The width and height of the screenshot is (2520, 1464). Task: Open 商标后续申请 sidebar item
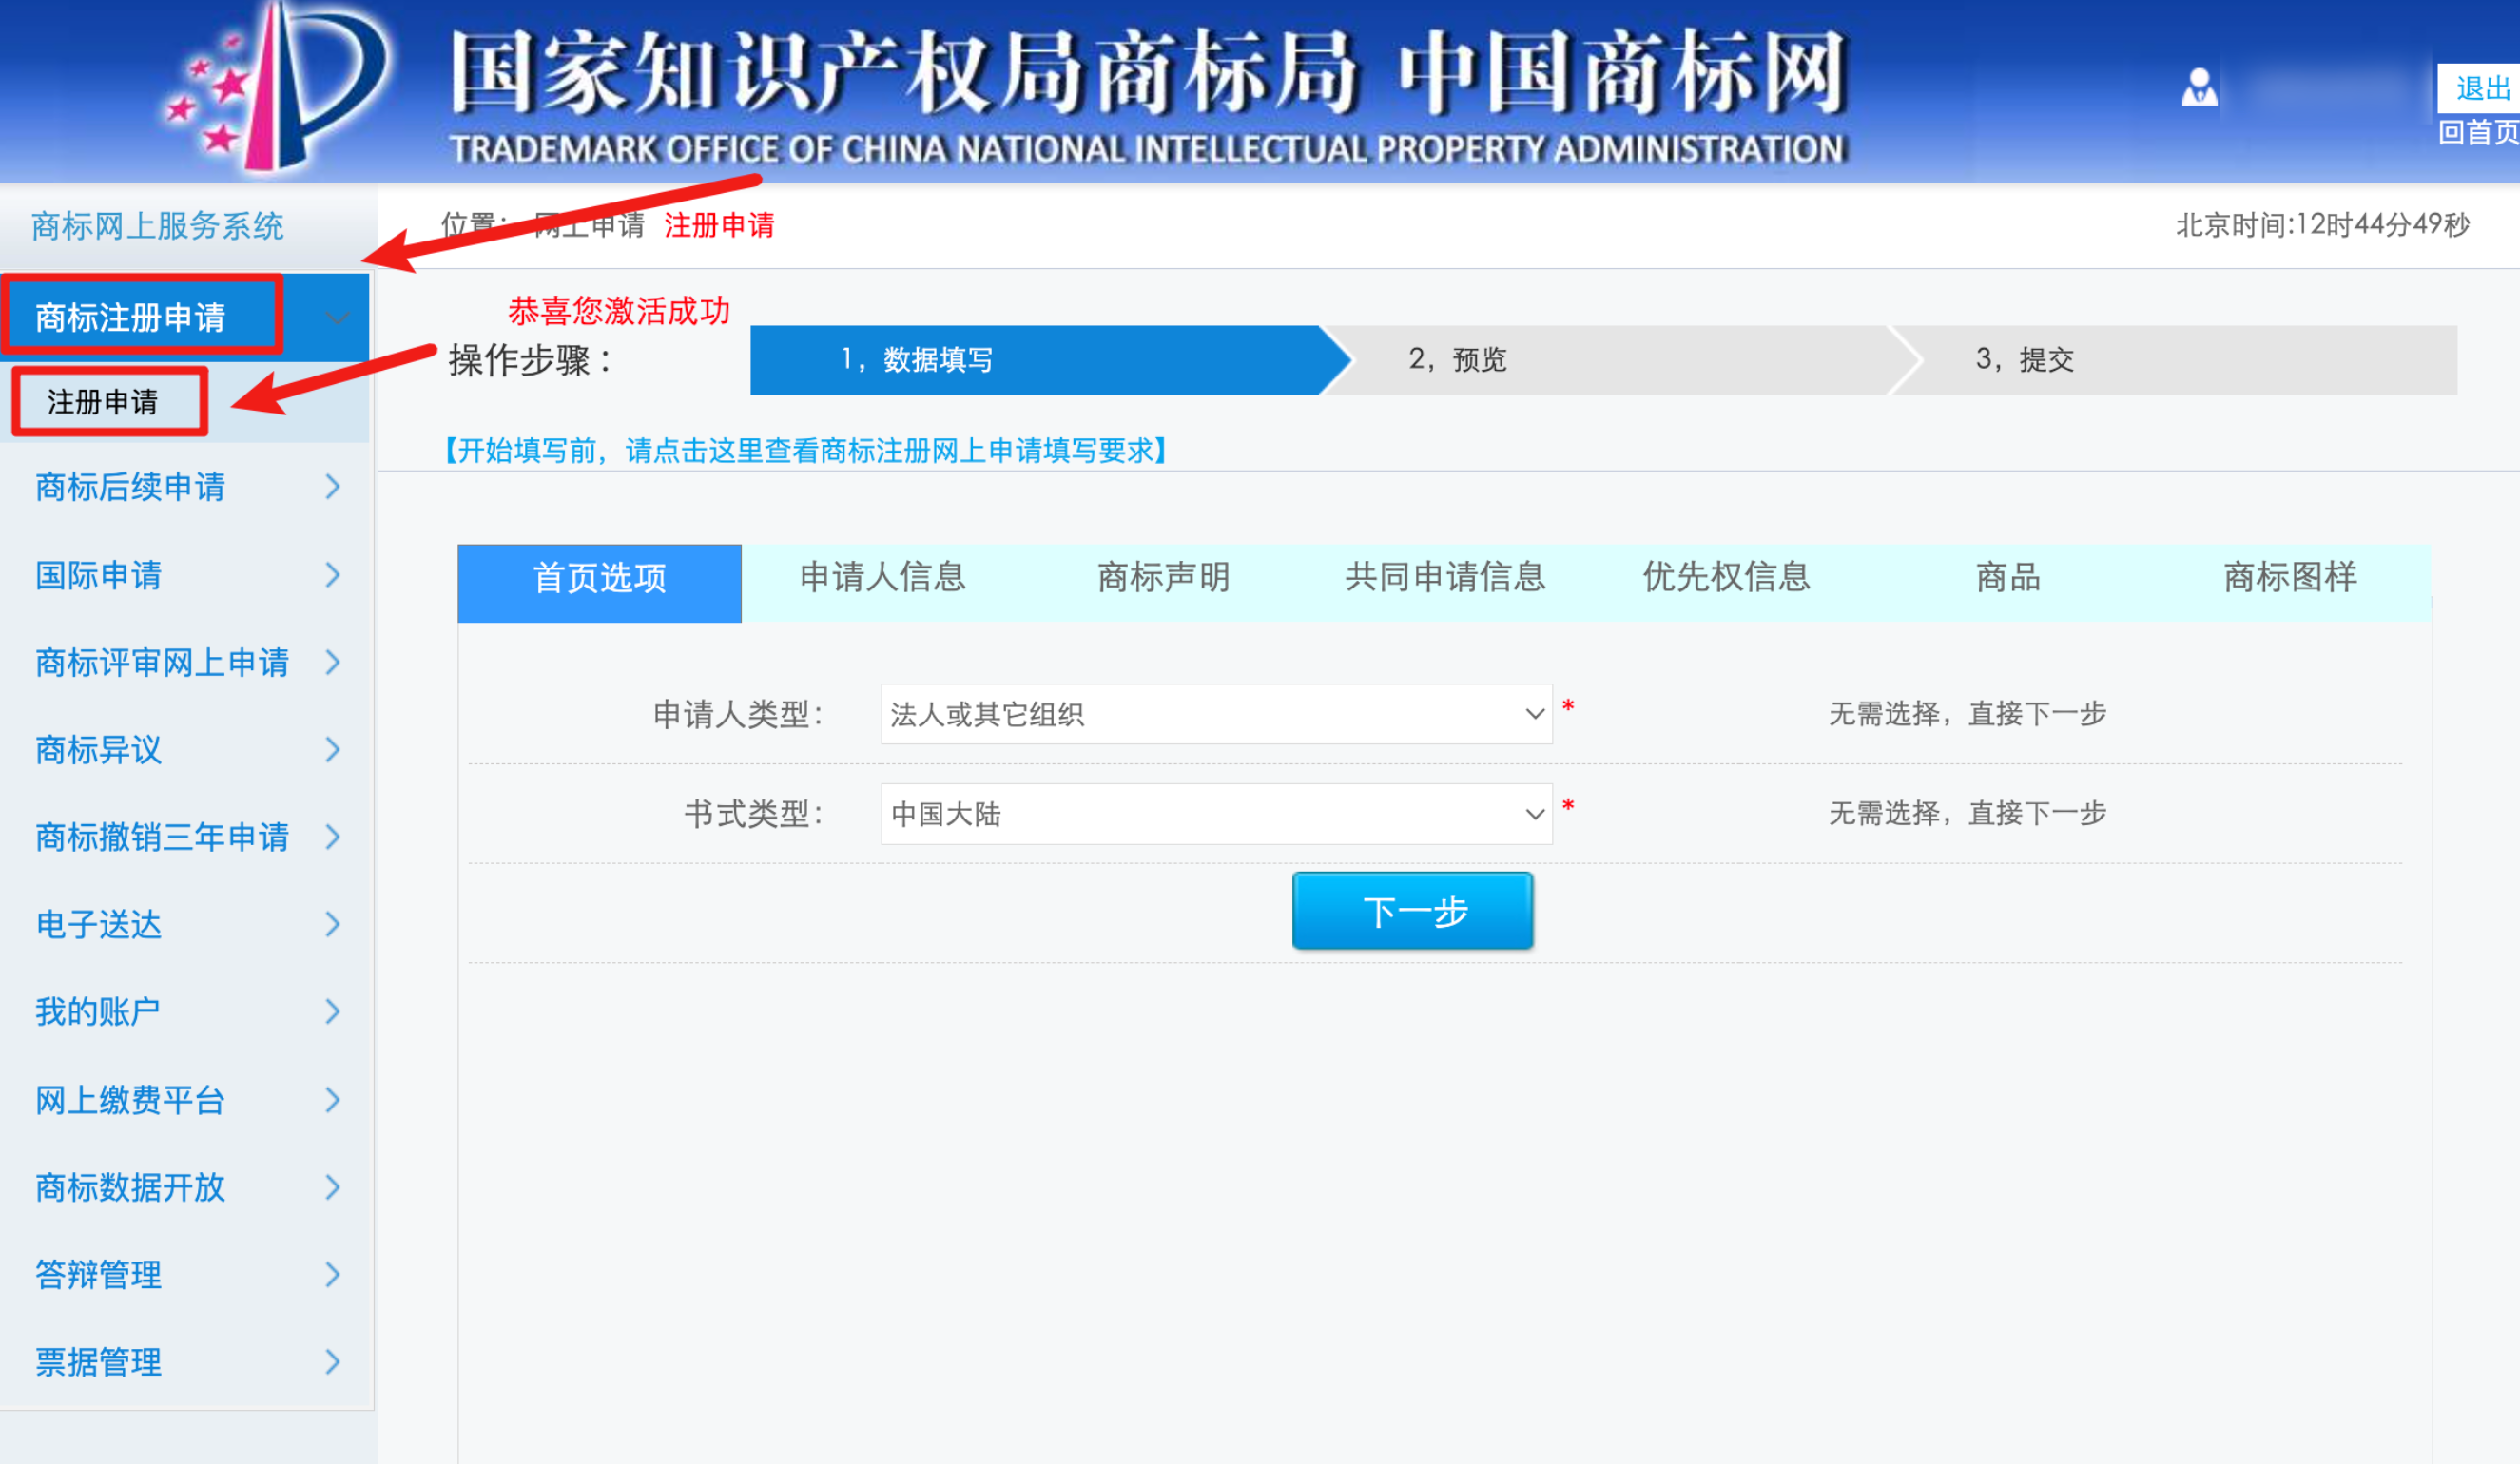(130, 487)
